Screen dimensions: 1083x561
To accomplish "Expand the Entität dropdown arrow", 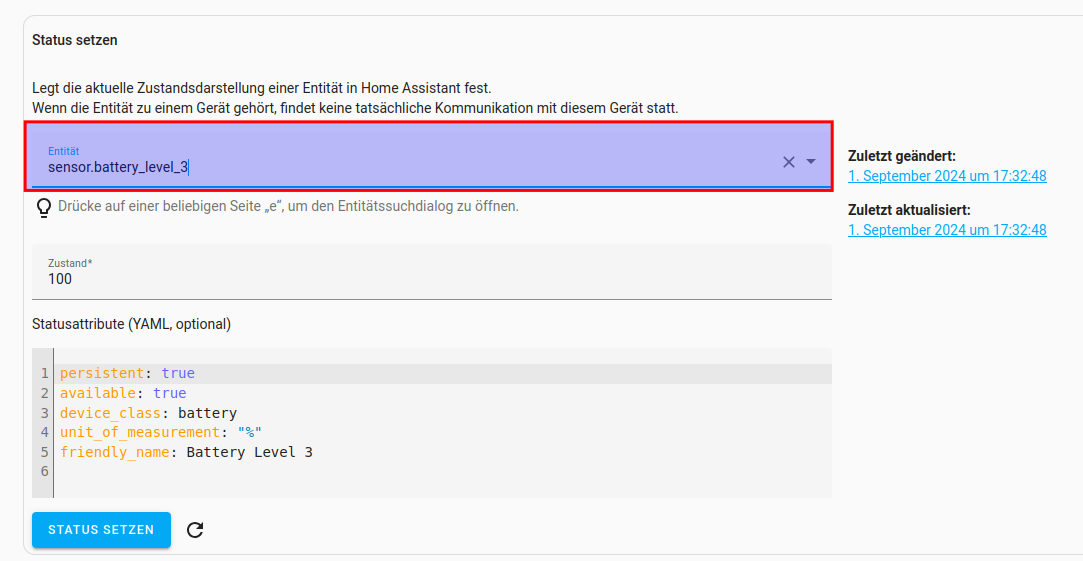I will point(811,162).
